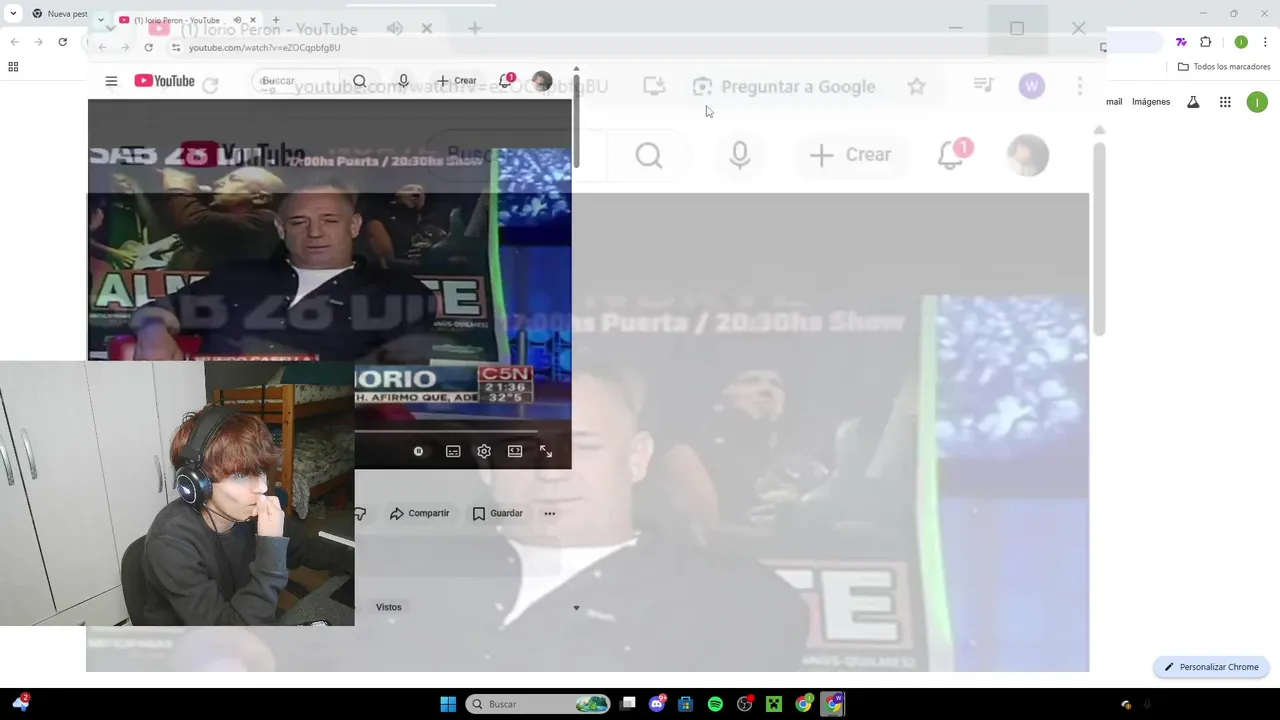Screen dimensions: 1280x720
Task: Go back in the background Chrome window
Action: [x=14, y=42]
